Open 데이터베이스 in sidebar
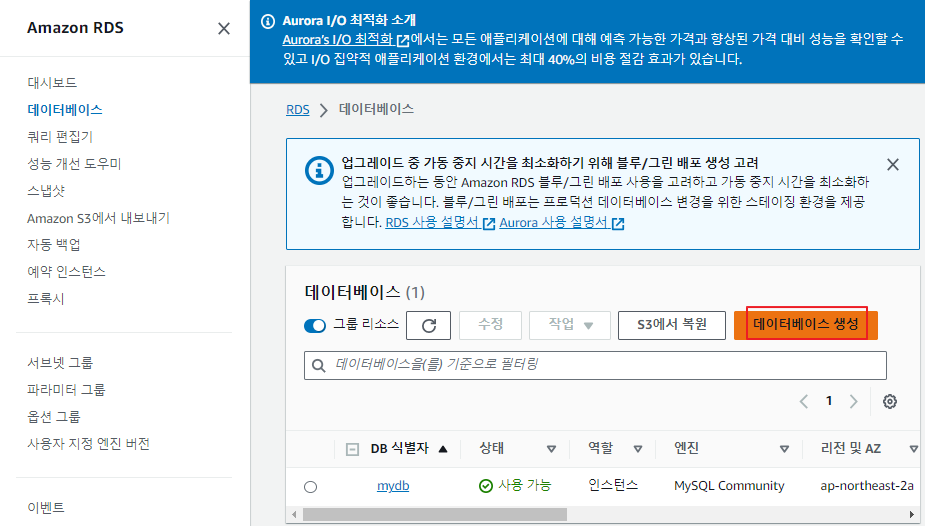Screen dimensions: 925x526 click(x=65, y=110)
